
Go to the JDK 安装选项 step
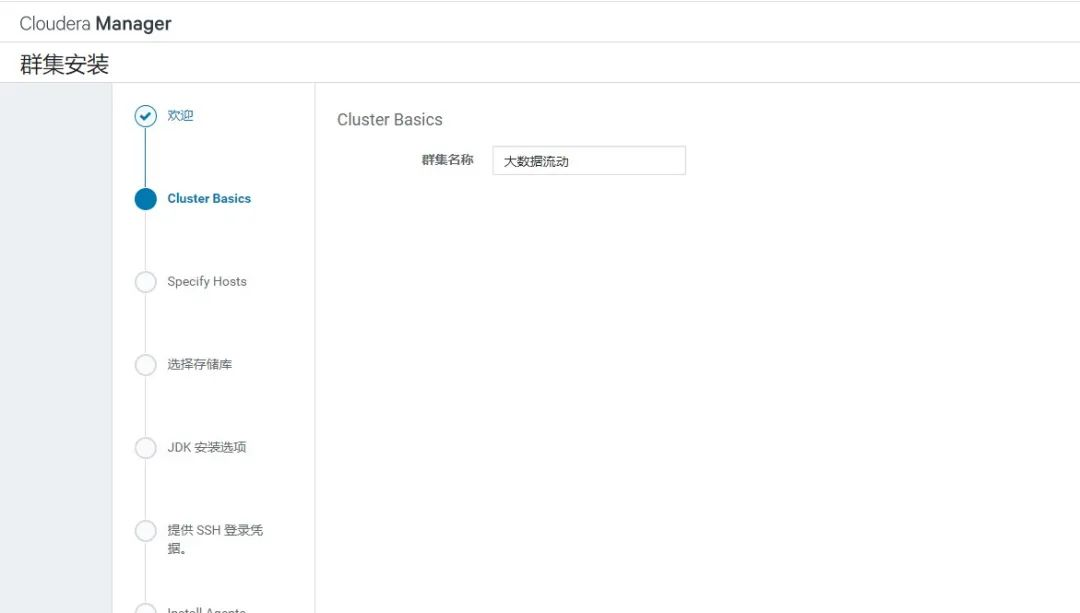pos(210,448)
